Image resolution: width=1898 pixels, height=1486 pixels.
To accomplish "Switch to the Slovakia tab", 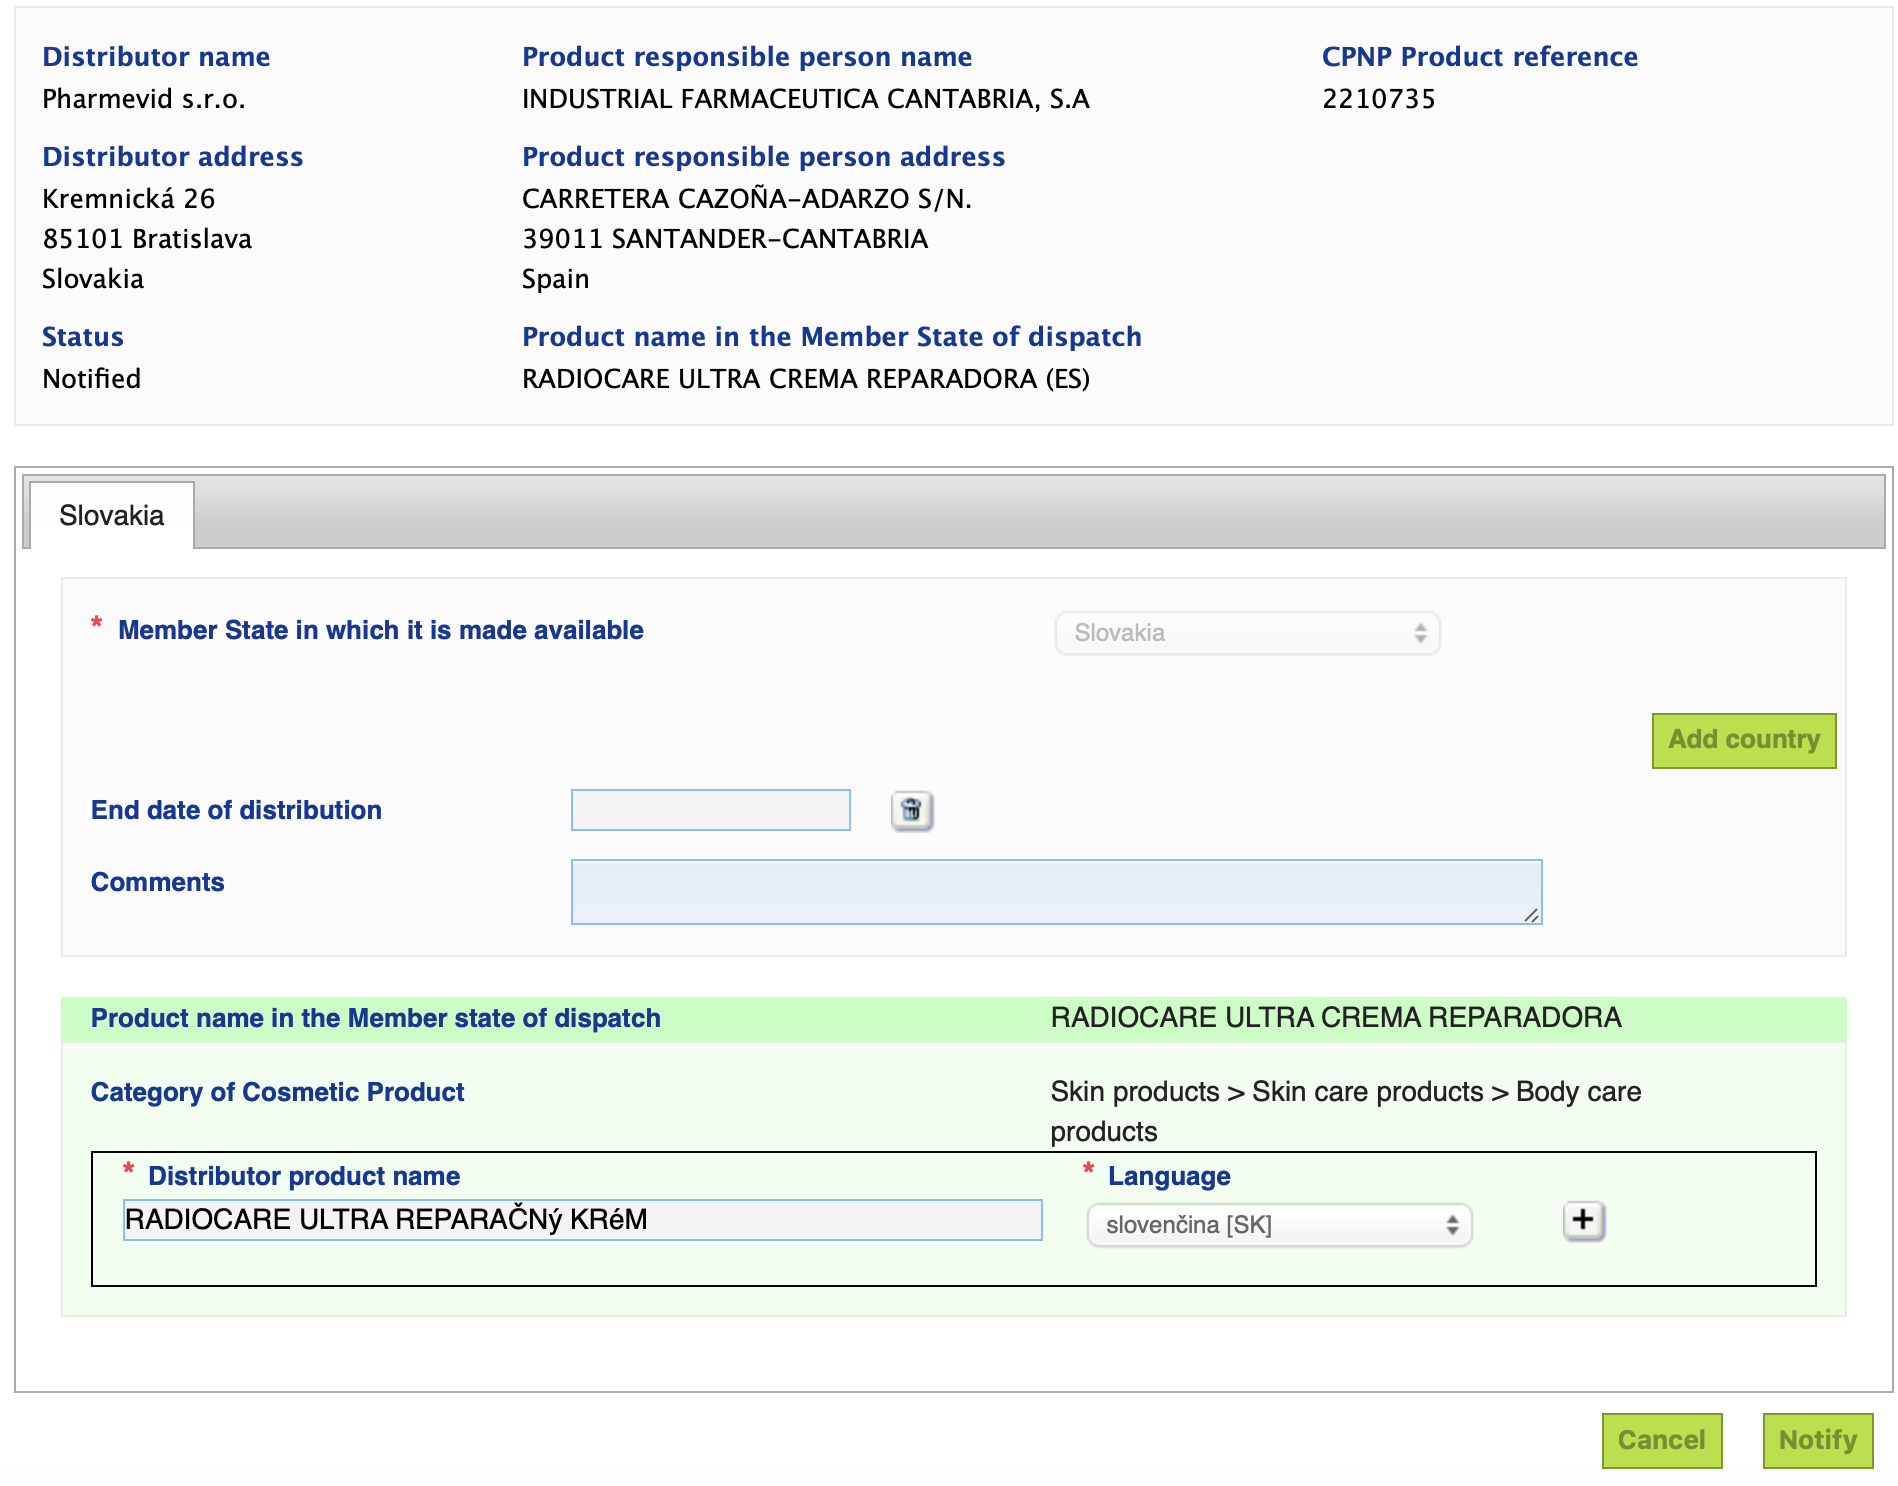I will pos(112,516).
